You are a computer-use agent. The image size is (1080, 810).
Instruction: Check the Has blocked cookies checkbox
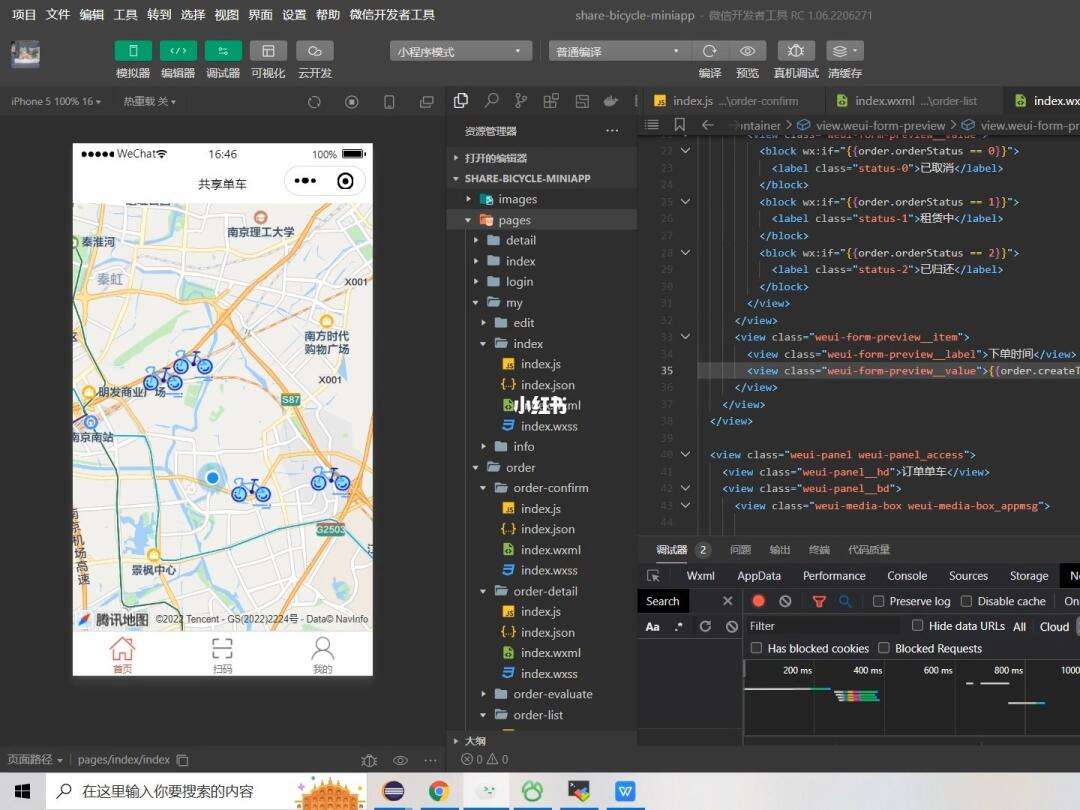click(756, 648)
